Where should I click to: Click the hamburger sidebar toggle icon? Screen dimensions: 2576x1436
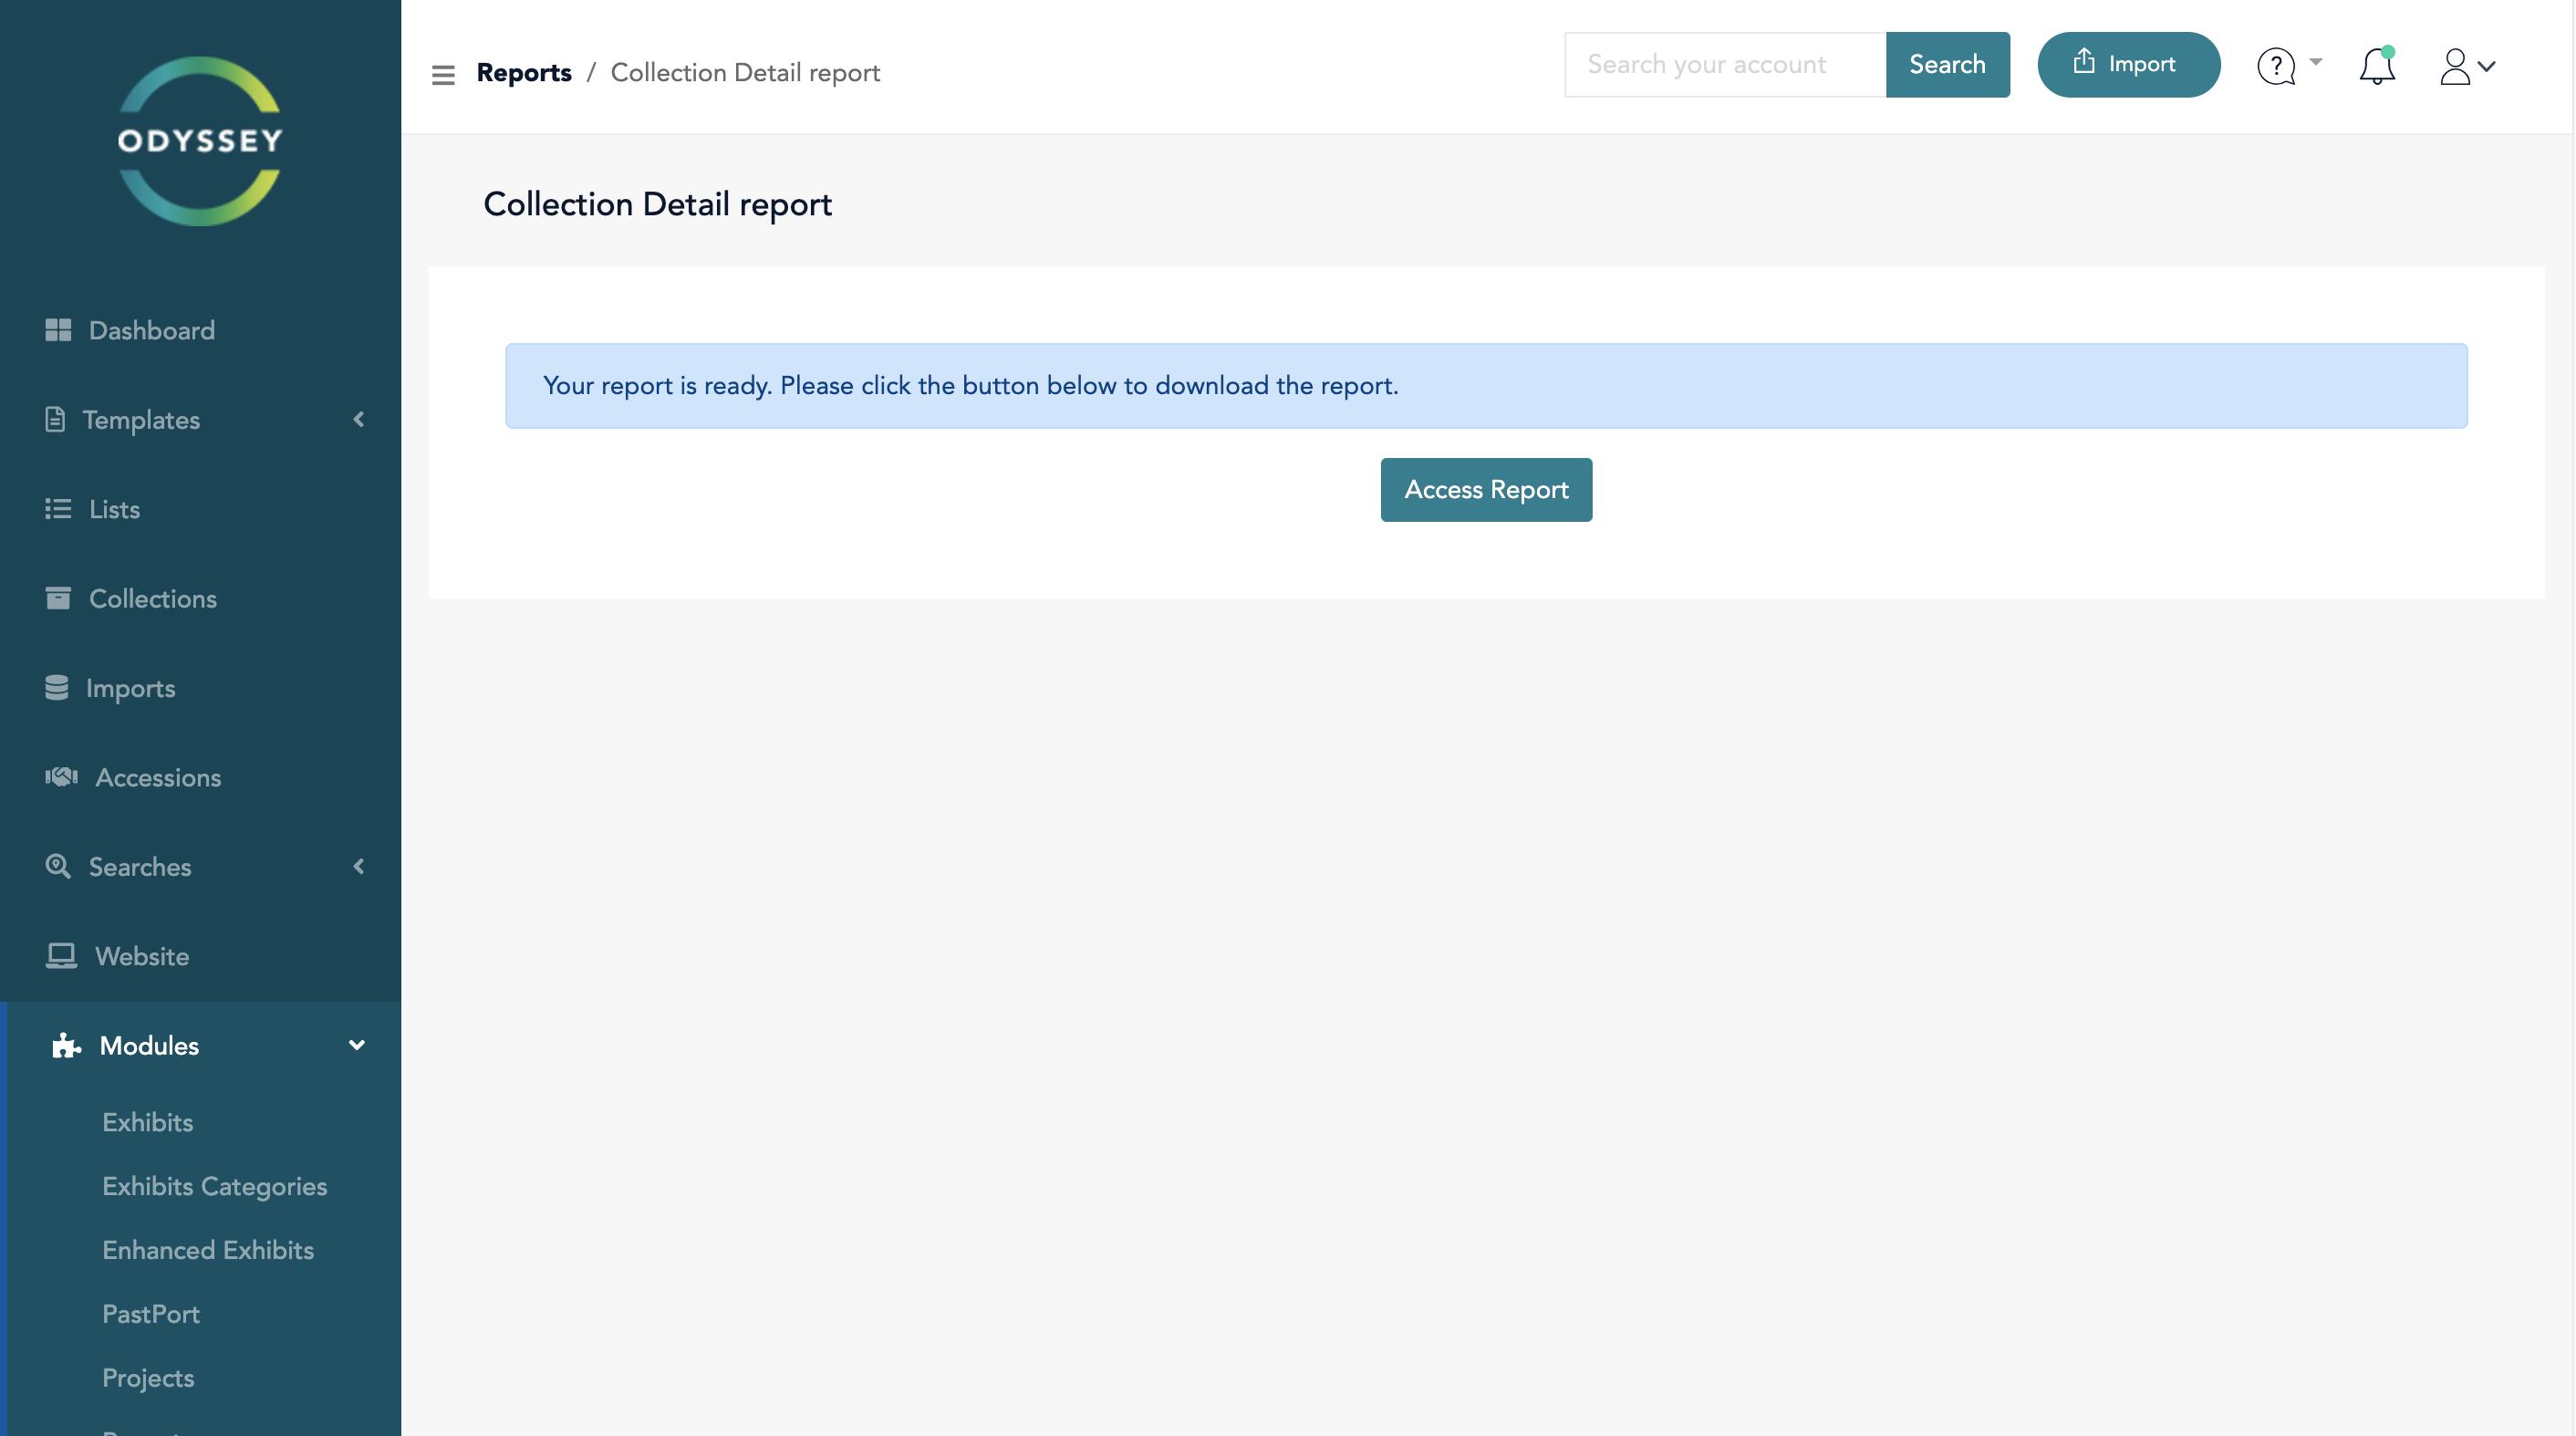(x=443, y=74)
